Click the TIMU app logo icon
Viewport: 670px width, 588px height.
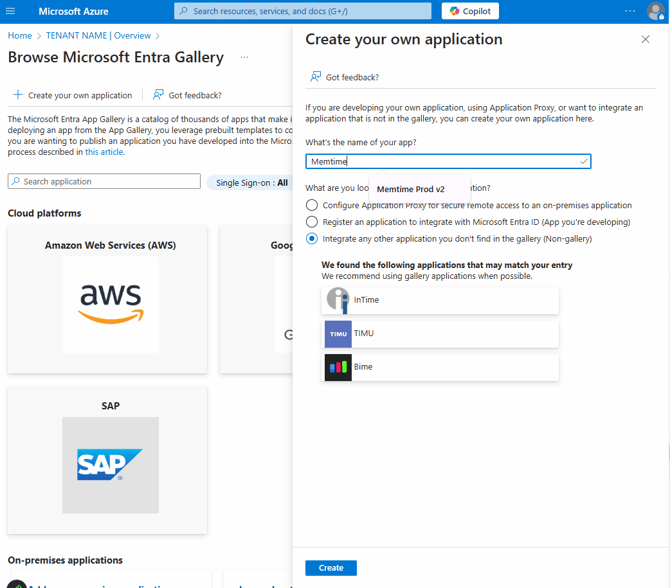coord(338,334)
